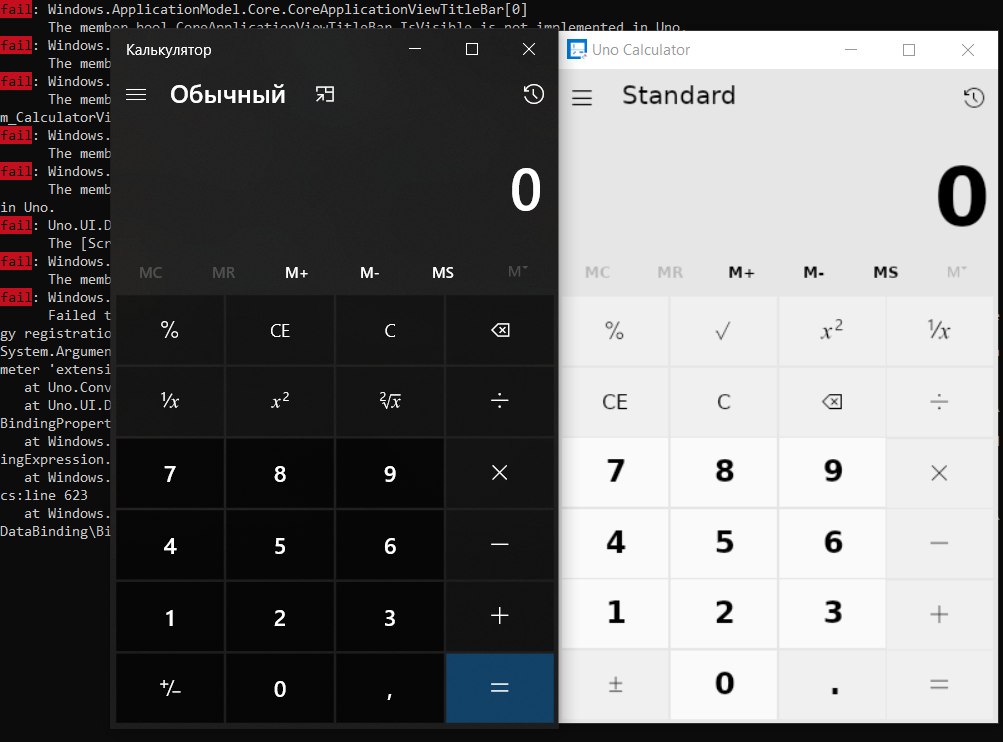
Task: Maximize the Uno Calculator window
Action: (x=908, y=50)
